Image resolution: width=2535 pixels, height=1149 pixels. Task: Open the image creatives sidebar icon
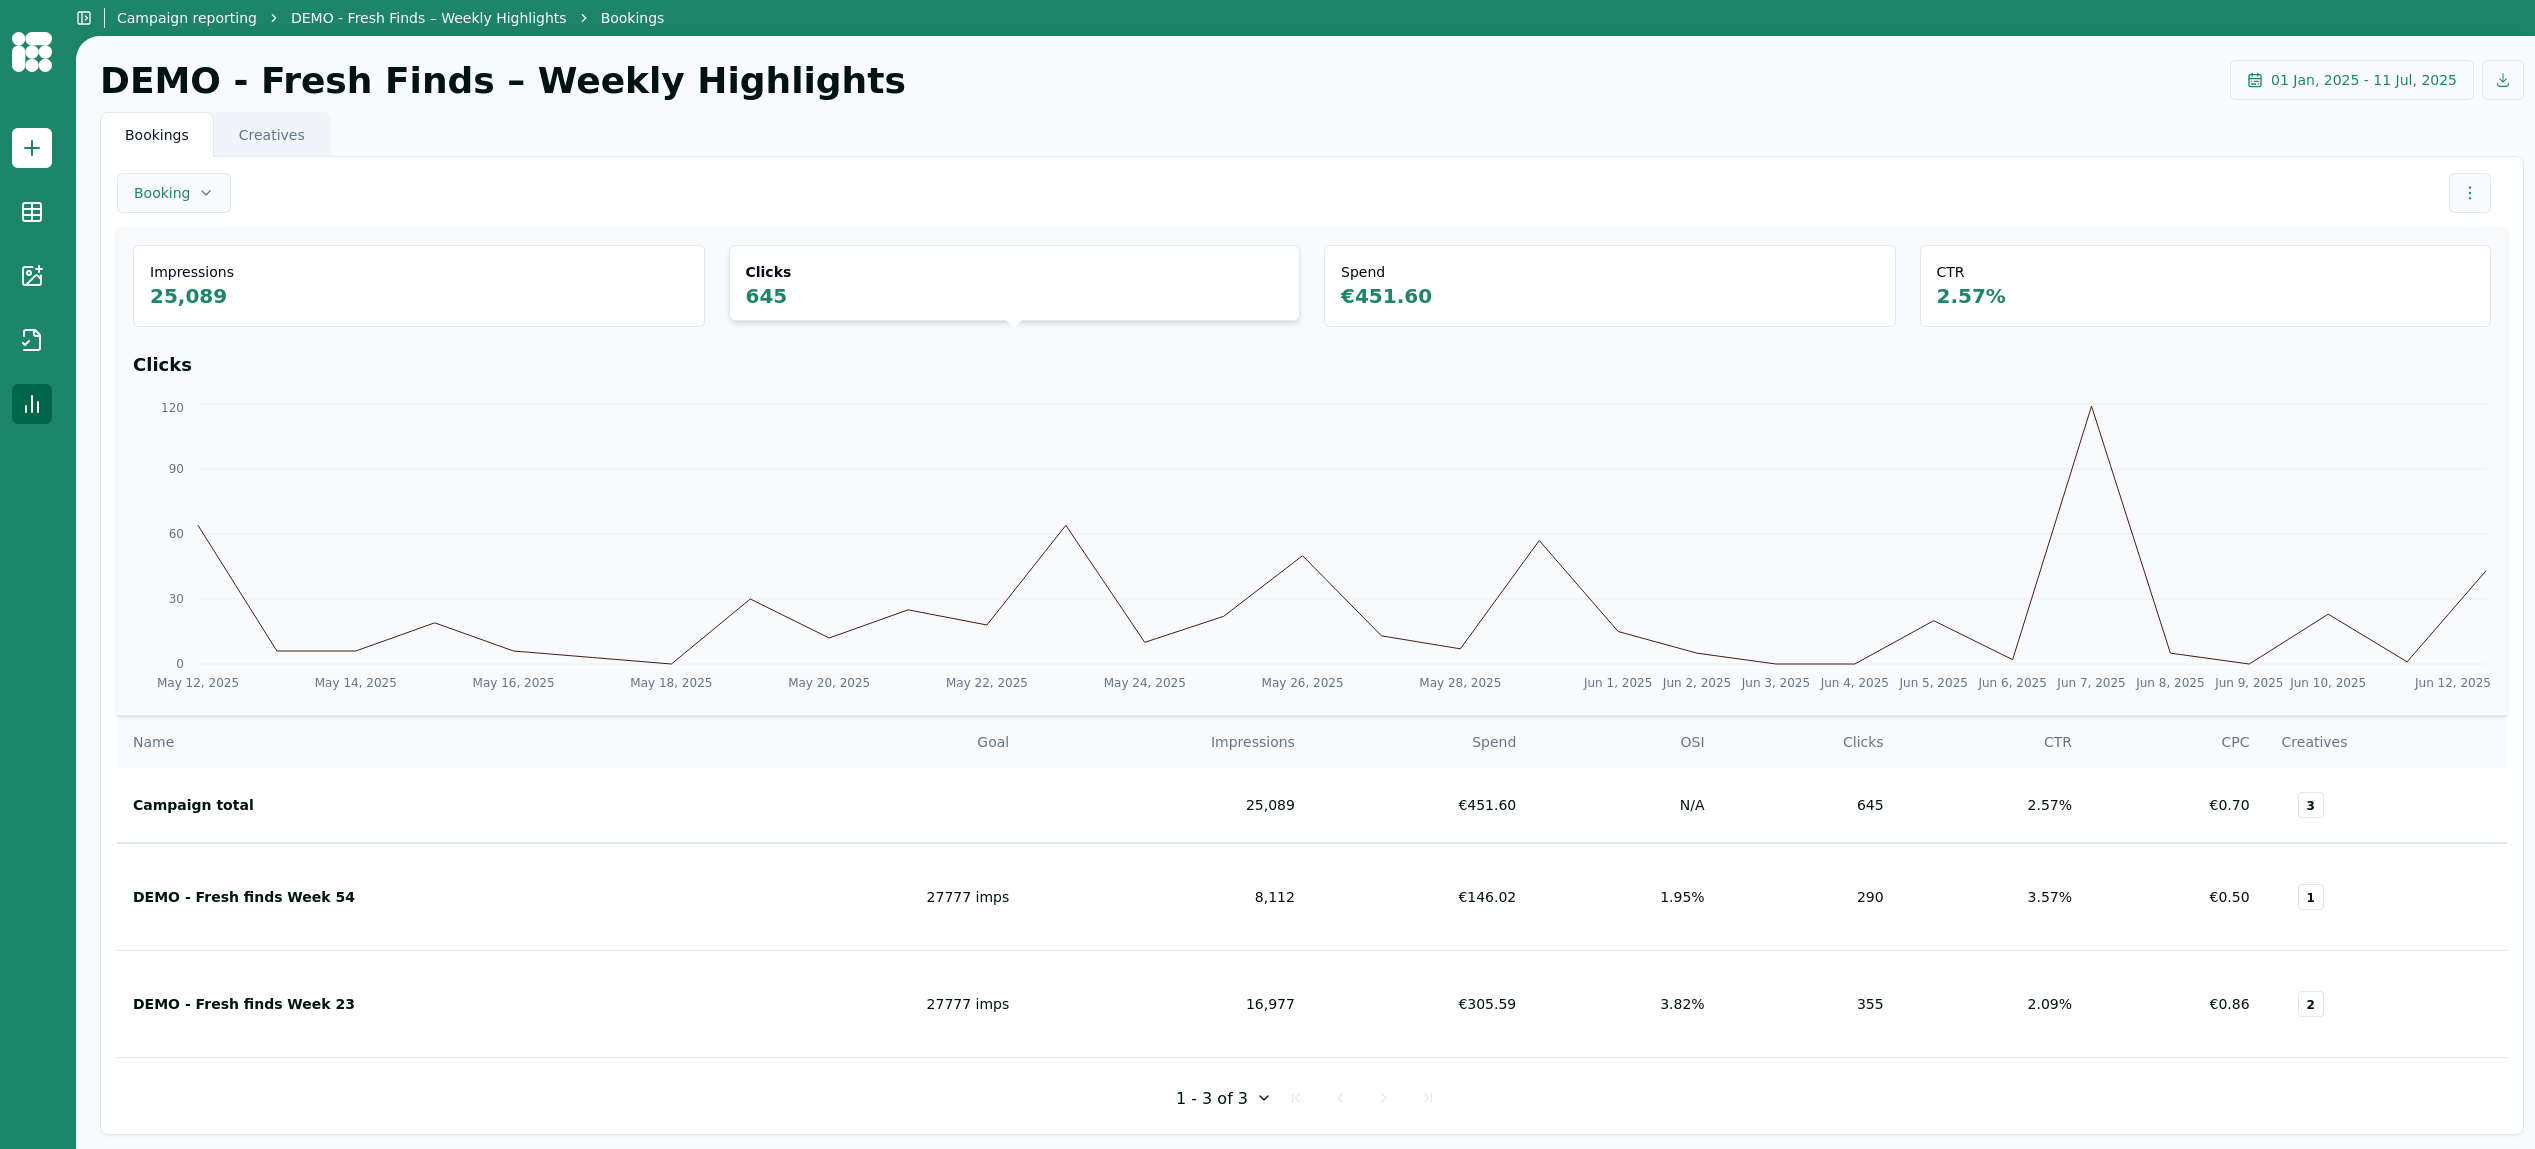tap(32, 276)
